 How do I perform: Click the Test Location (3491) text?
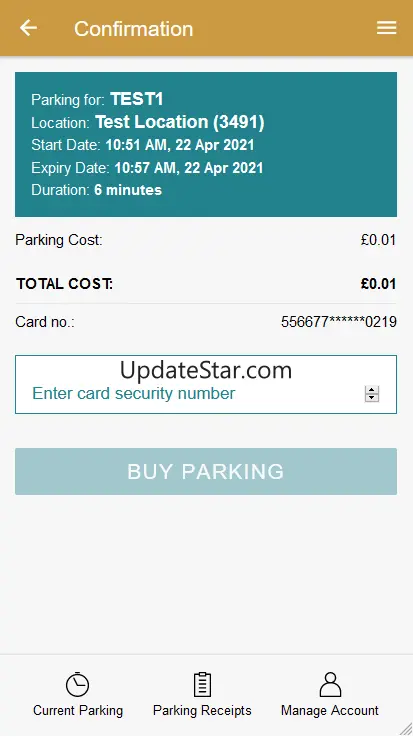point(180,122)
